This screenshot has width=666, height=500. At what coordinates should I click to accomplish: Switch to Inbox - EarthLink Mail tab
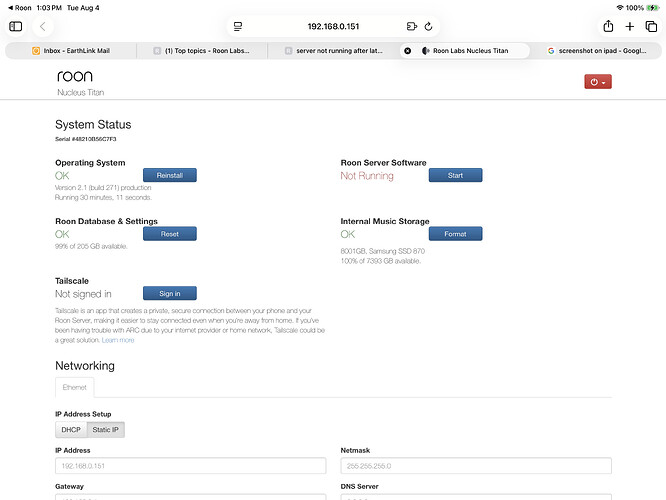coord(71,51)
